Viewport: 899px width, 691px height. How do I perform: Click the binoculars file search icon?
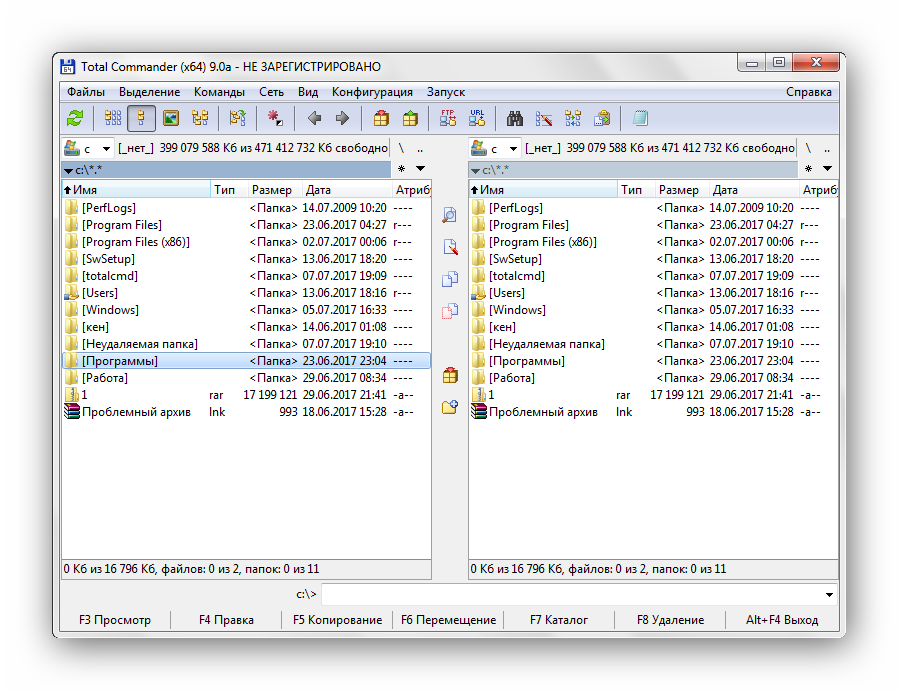pos(515,118)
